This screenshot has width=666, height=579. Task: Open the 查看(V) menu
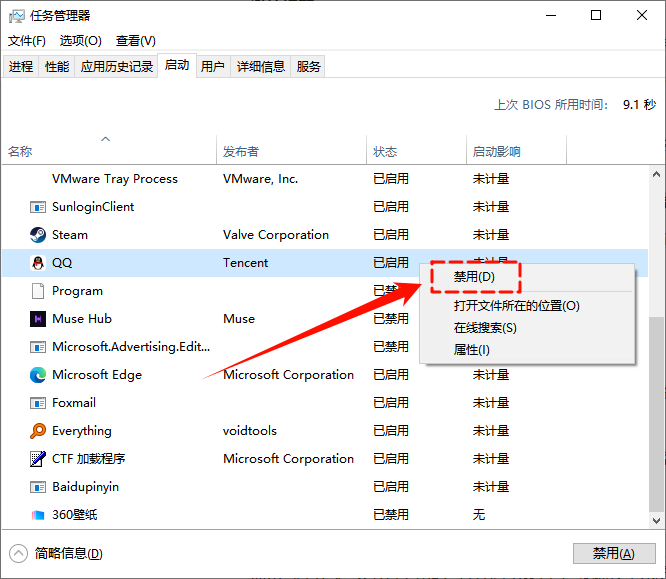point(135,41)
